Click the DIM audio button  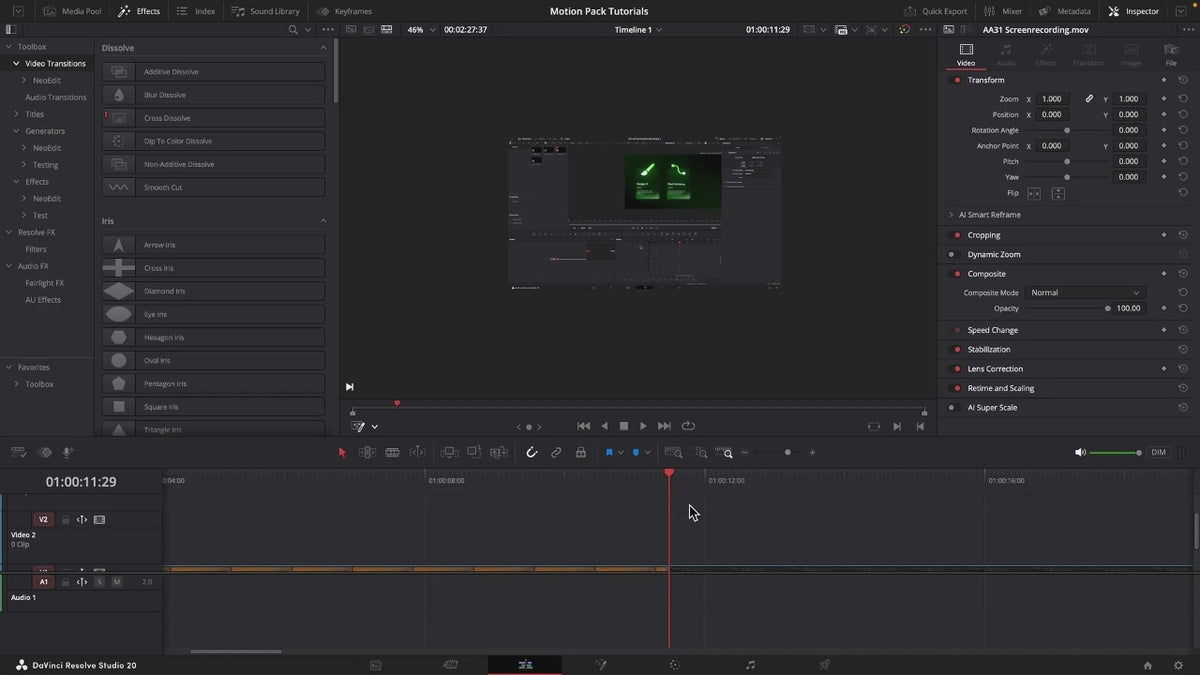point(1158,453)
